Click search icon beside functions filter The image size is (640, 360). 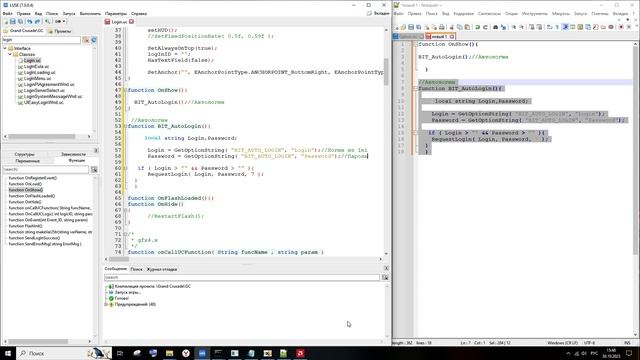tap(94, 169)
